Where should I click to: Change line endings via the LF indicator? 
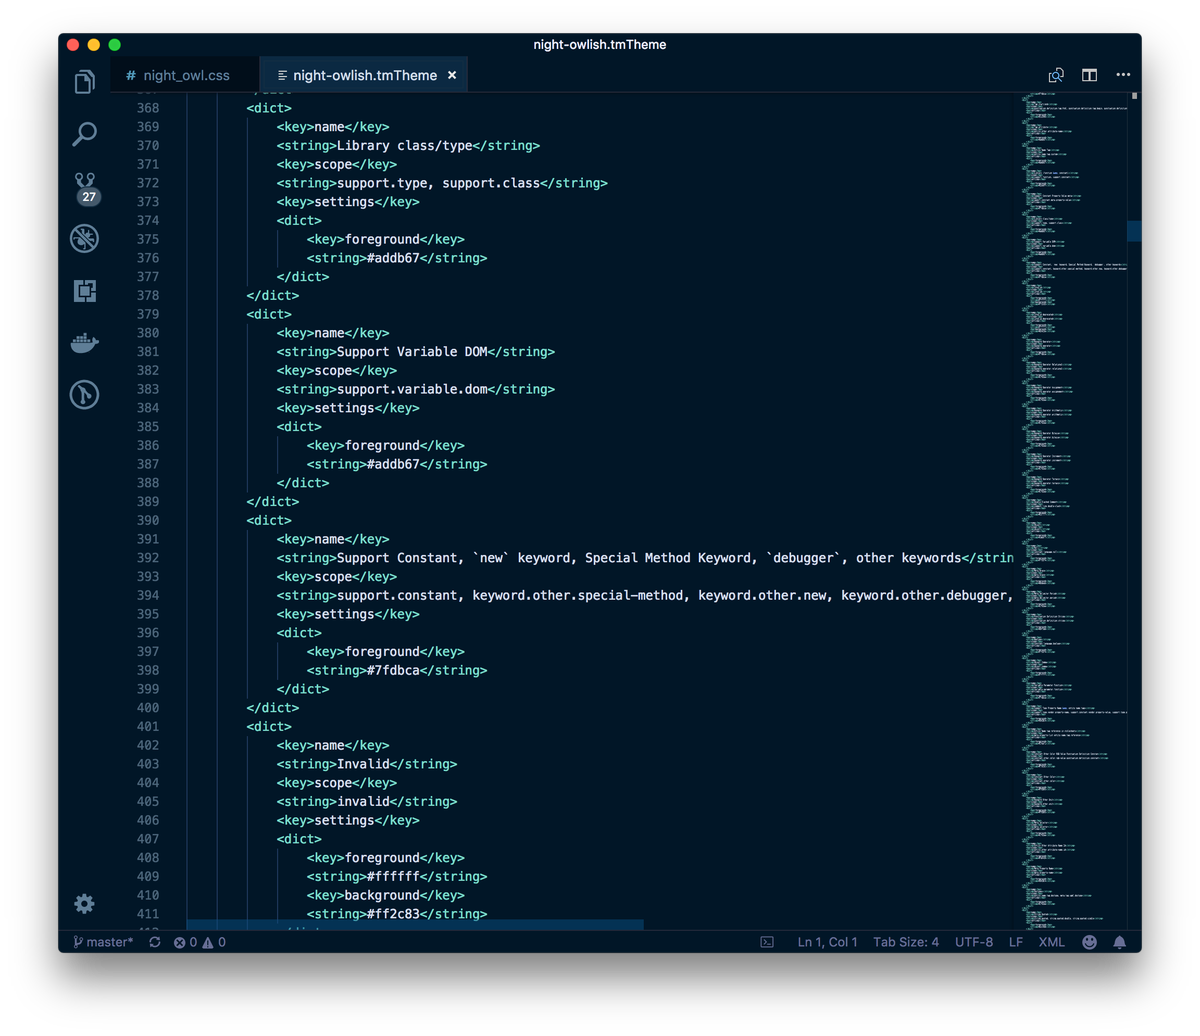[x=1015, y=941]
